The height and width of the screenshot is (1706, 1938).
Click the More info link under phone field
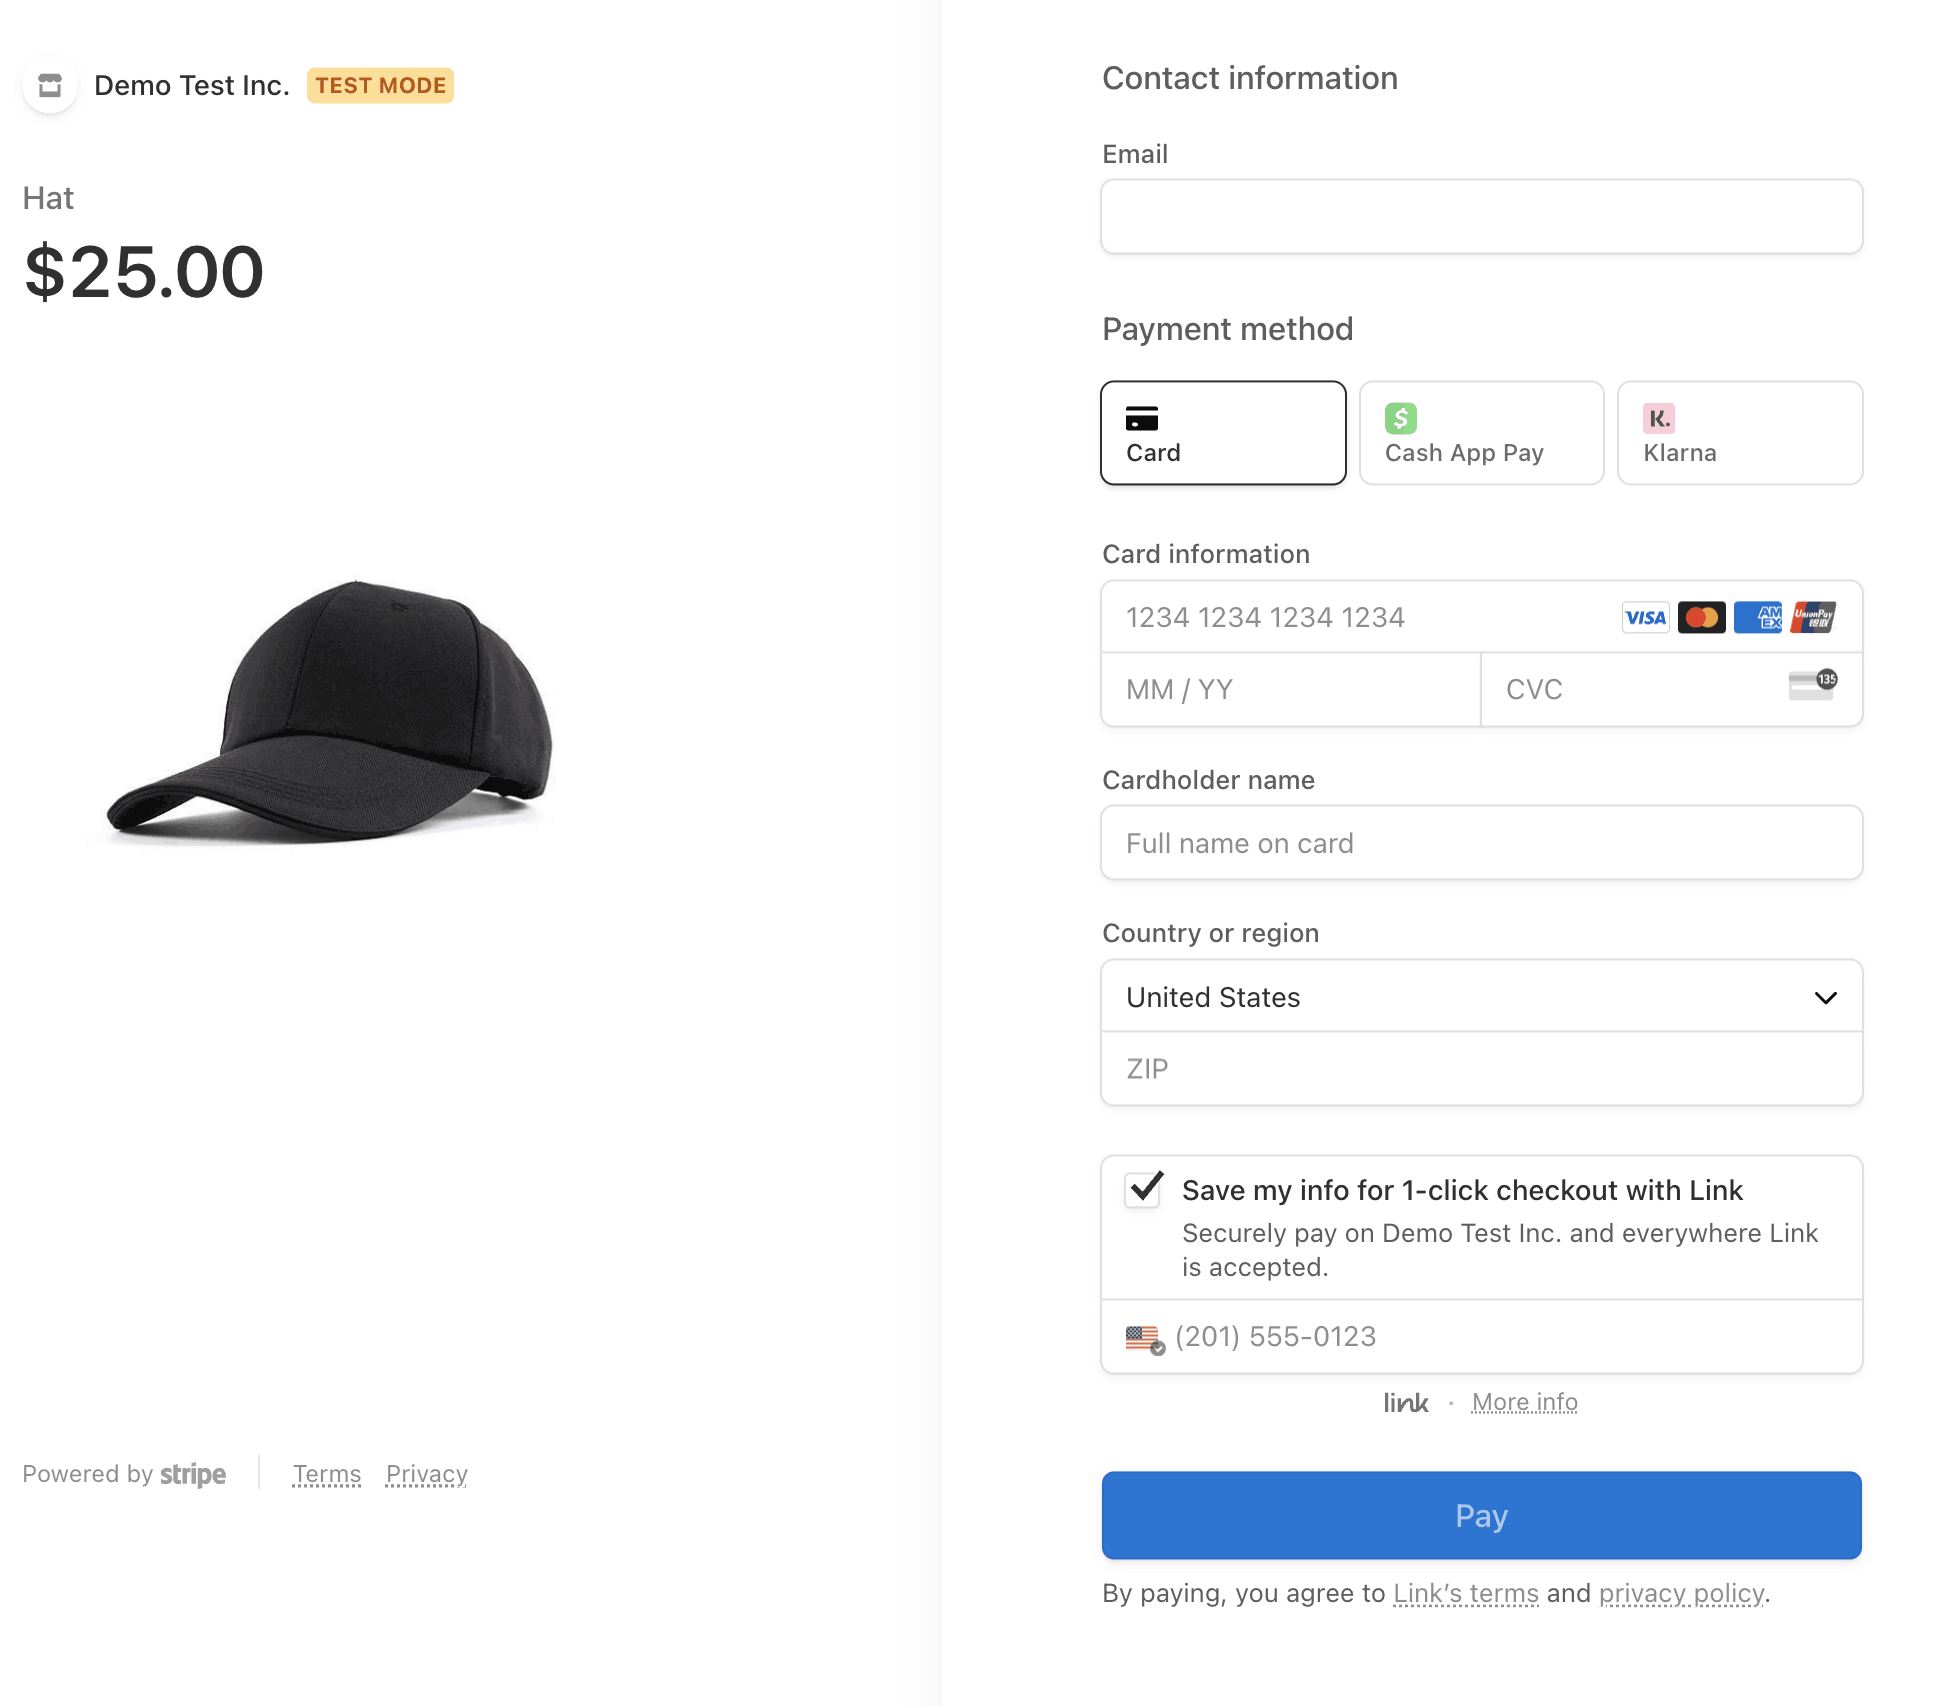point(1524,1402)
